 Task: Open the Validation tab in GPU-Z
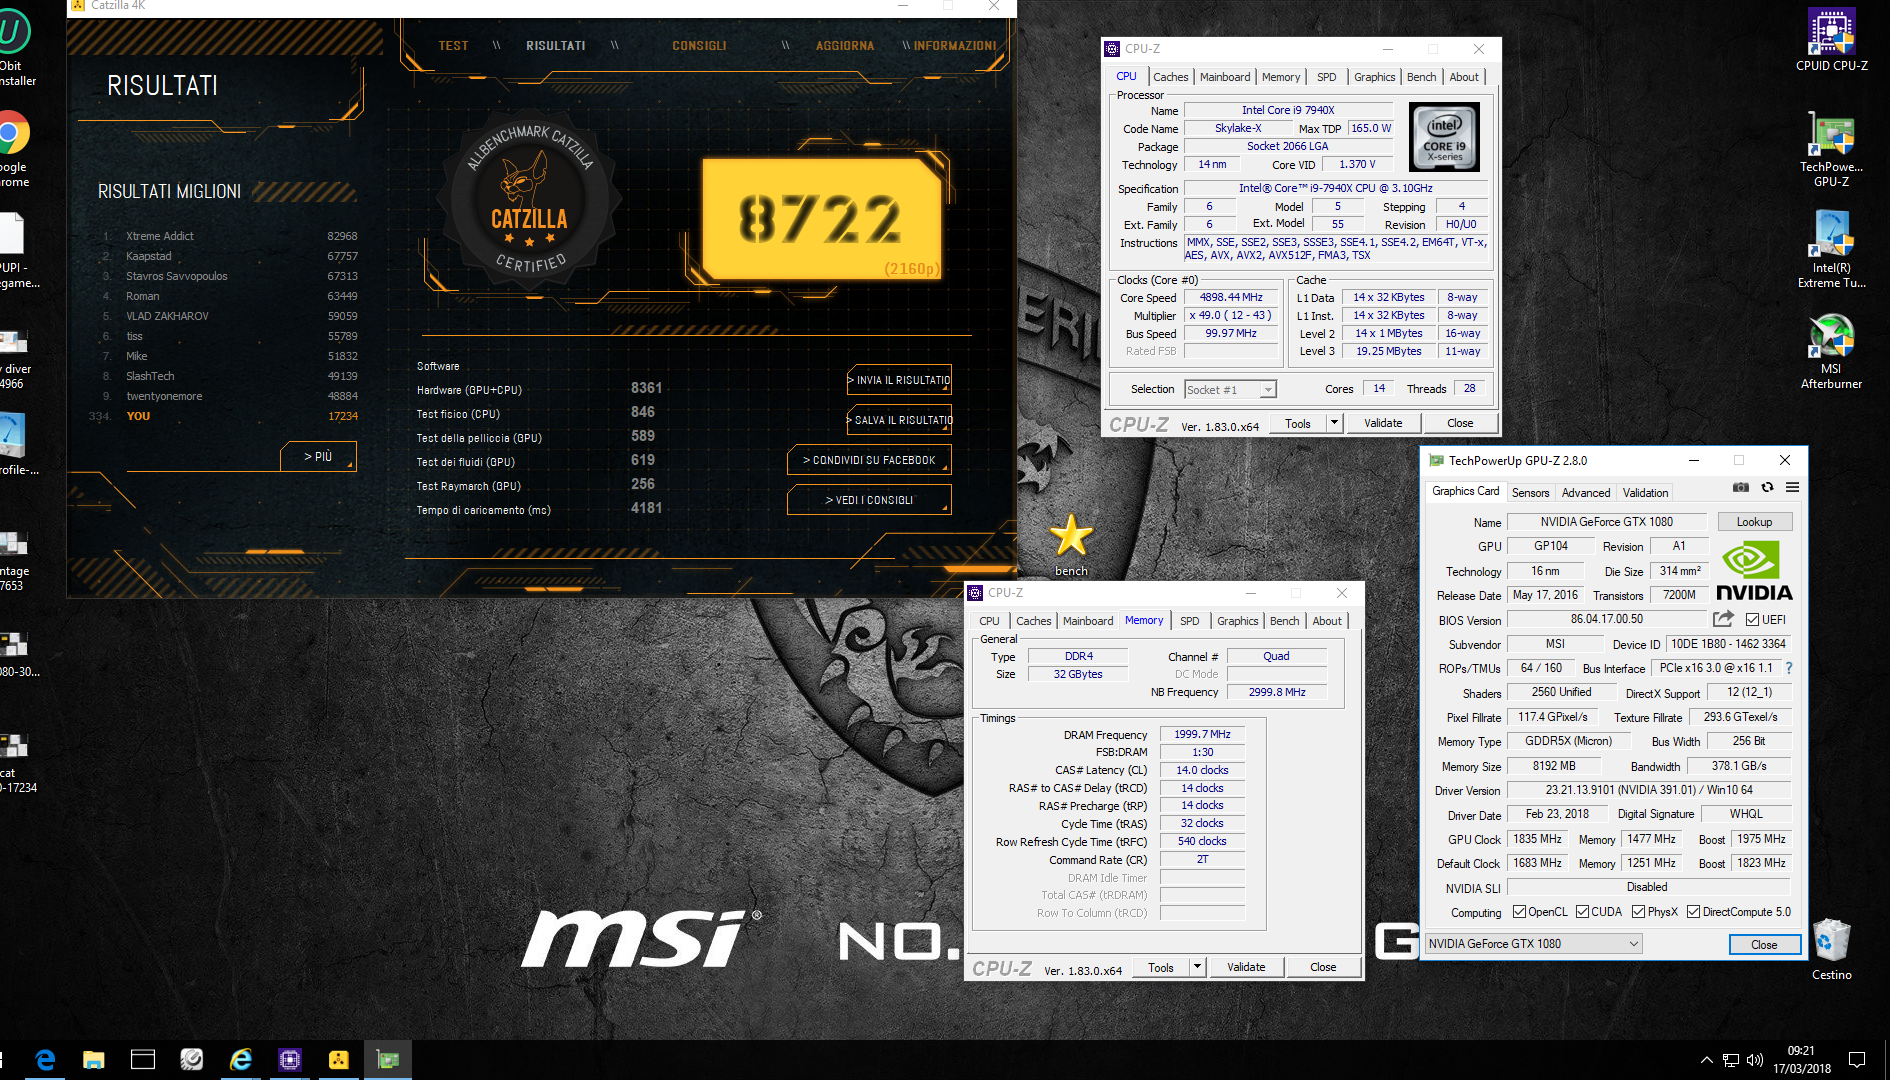(x=1645, y=493)
